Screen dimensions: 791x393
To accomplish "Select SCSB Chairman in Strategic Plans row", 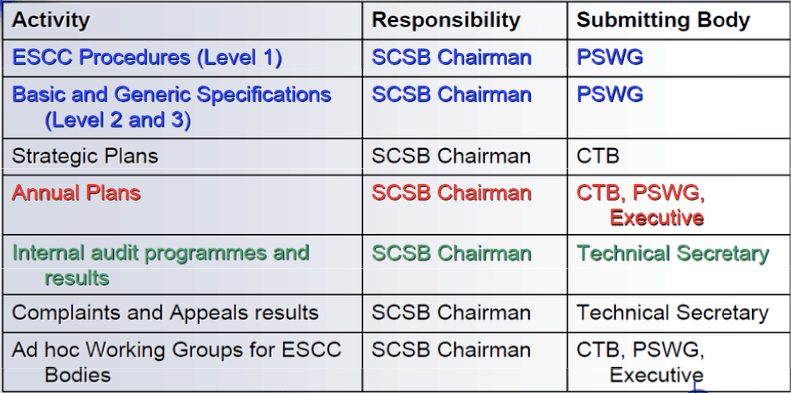I will point(451,156).
